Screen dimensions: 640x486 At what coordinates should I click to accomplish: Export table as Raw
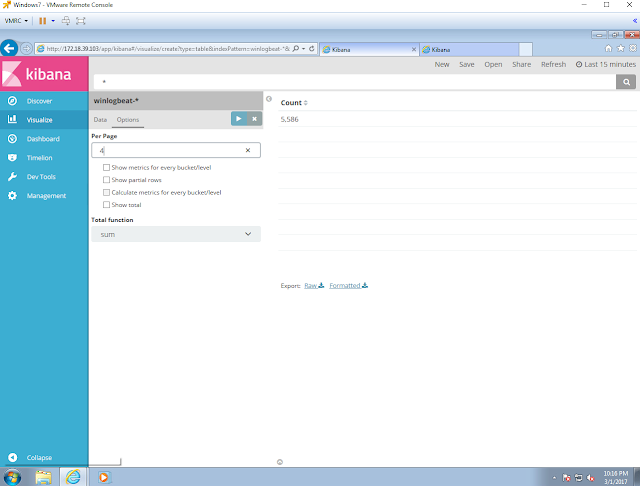click(x=314, y=286)
